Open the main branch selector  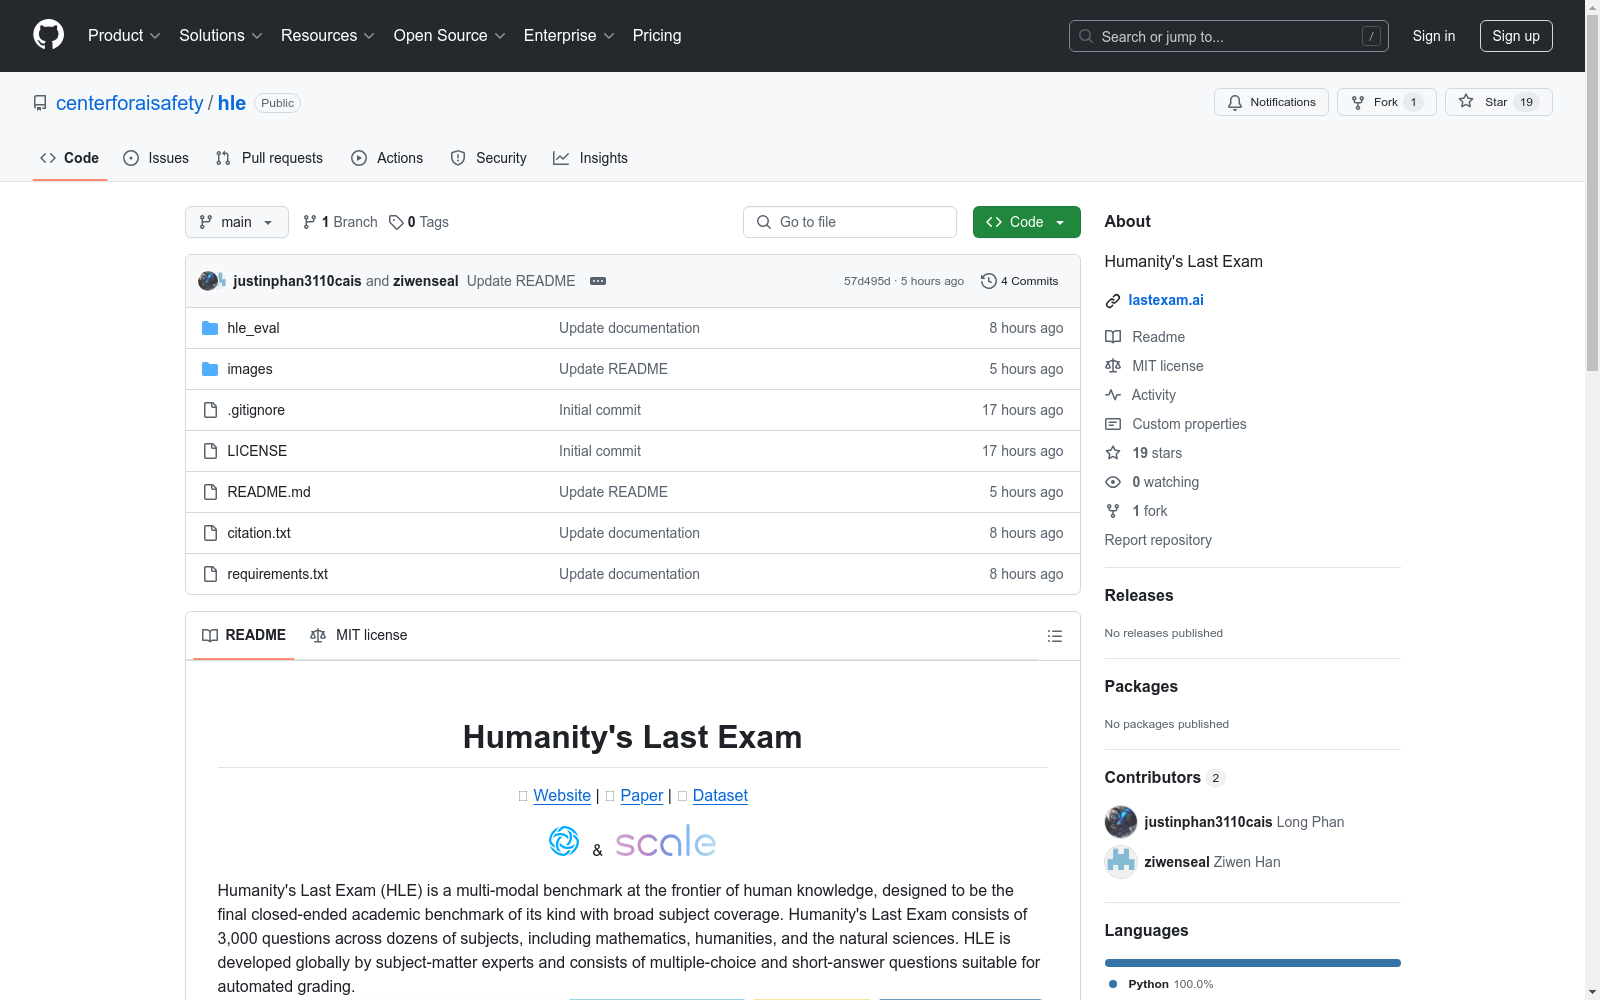(x=237, y=222)
